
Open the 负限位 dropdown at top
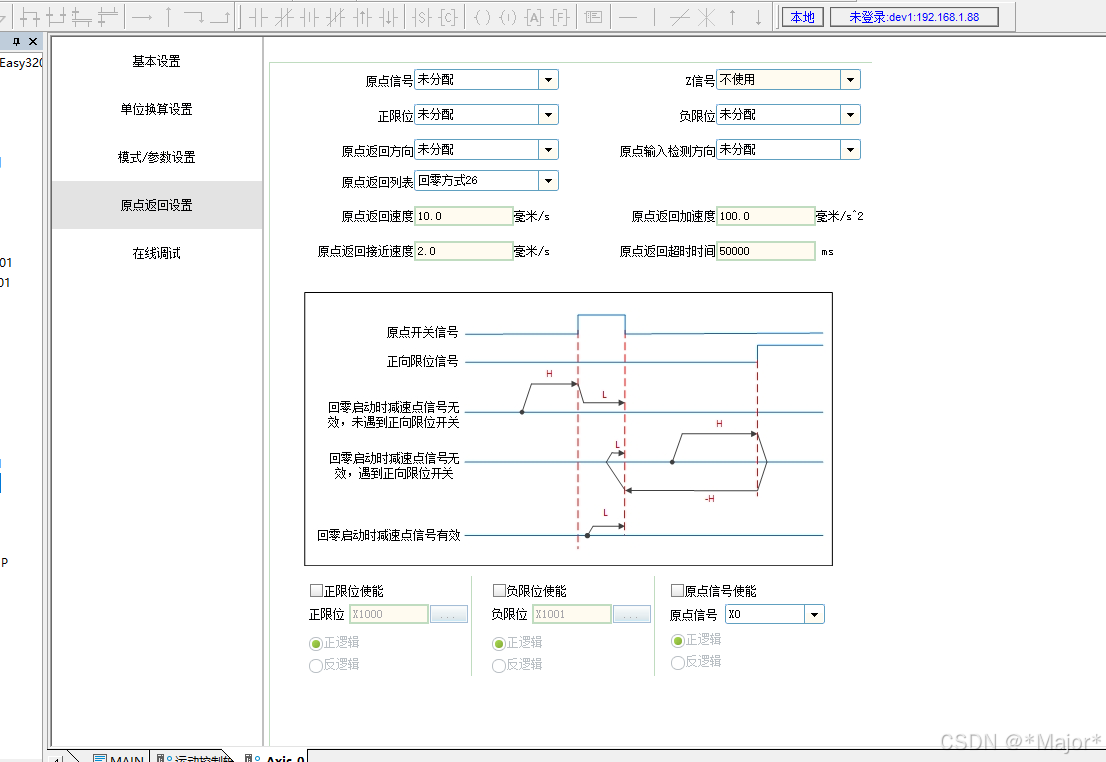(x=788, y=114)
